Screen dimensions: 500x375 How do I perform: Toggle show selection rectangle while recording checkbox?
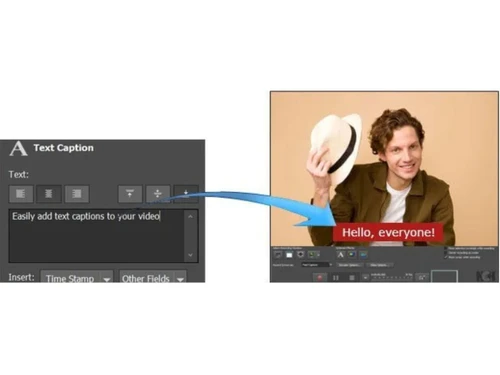tap(446, 248)
